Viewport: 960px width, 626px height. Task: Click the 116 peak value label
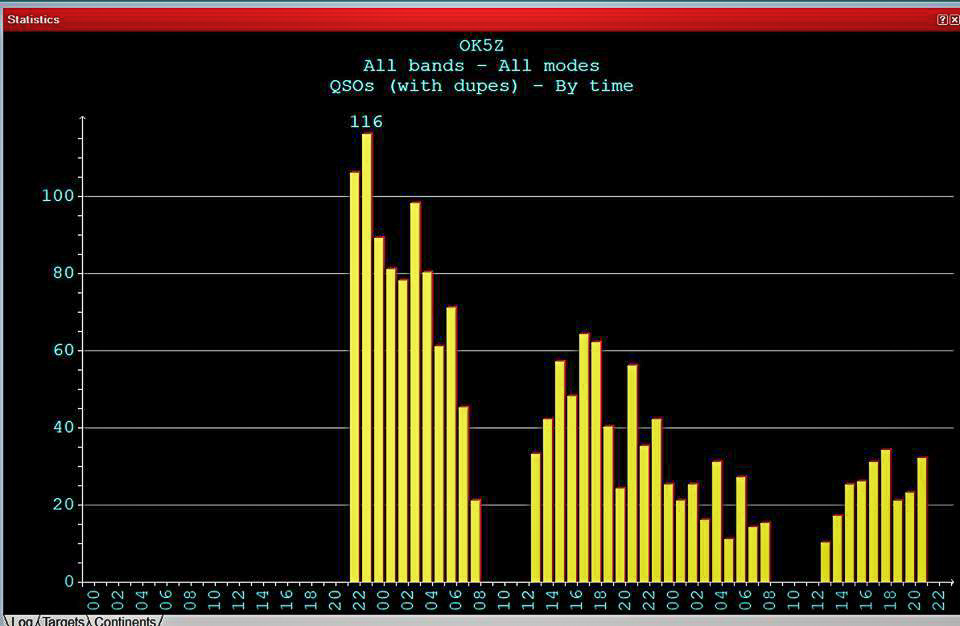coord(366,122)
